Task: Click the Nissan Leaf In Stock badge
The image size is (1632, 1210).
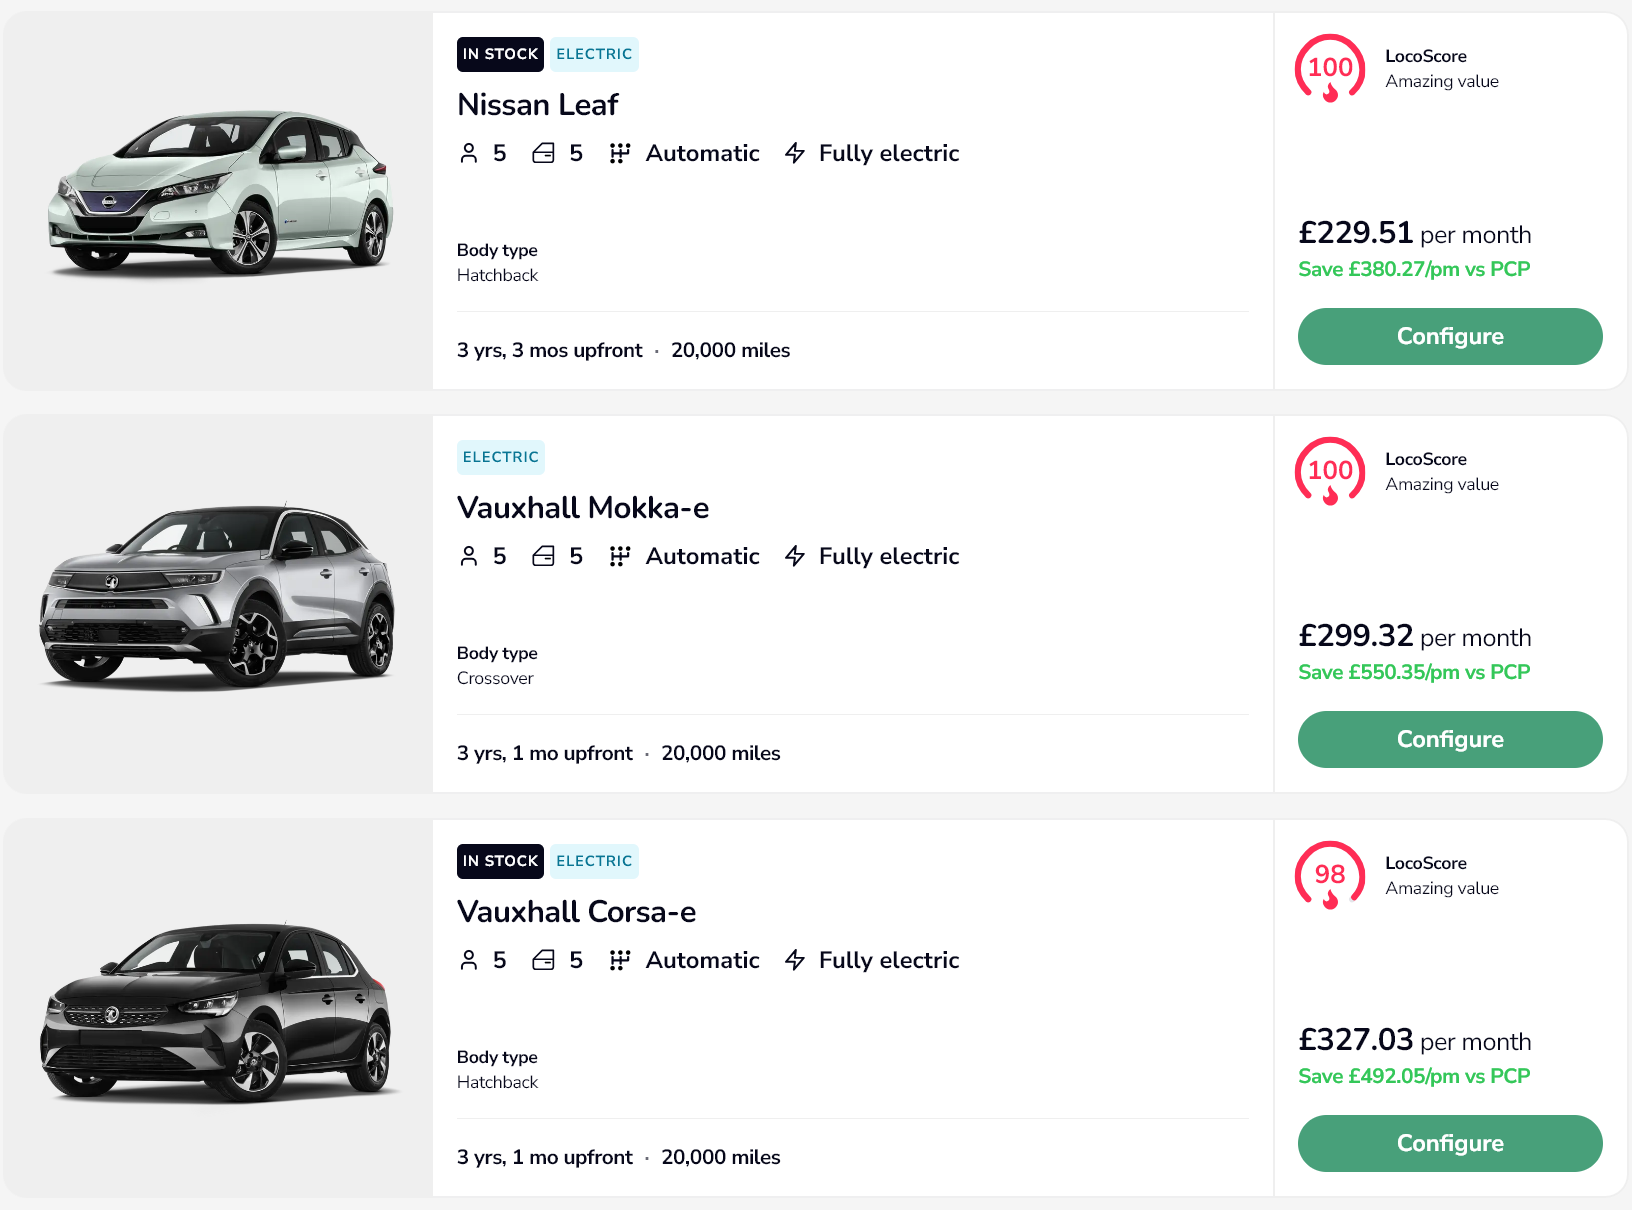Action: coord(500,54)
